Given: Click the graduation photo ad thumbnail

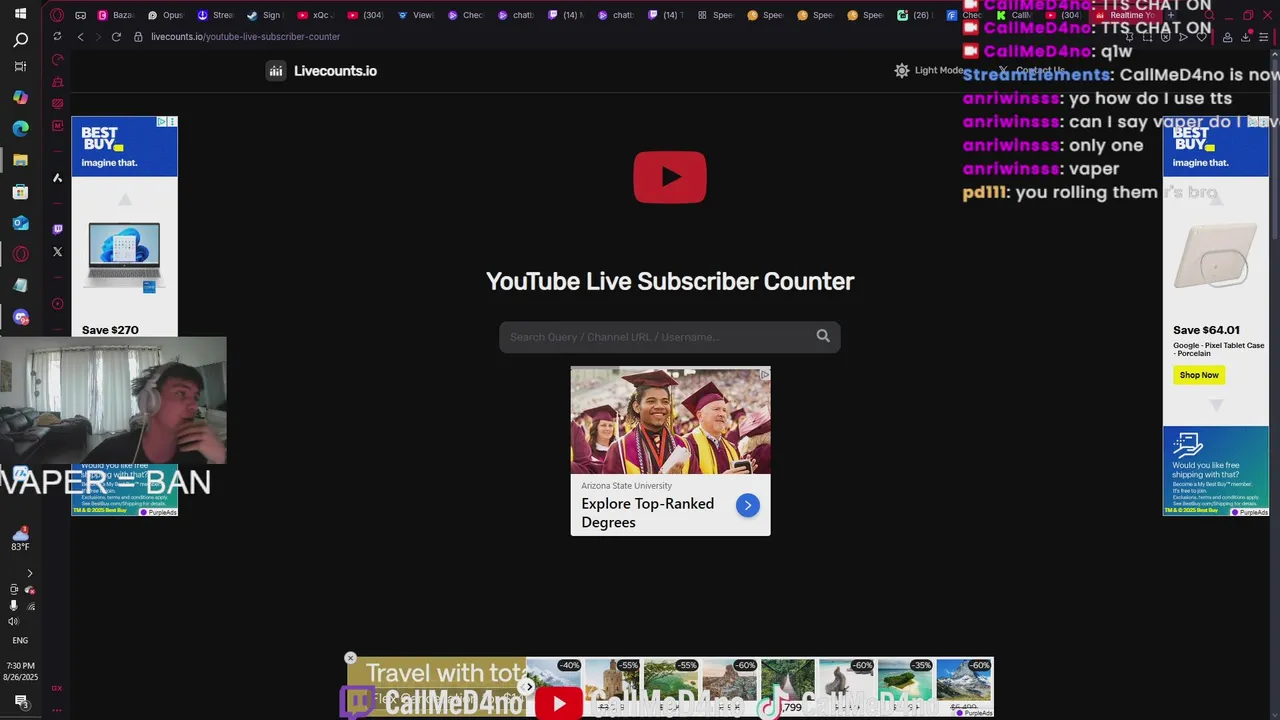Looking at the screenshot, I should (670, 420).
